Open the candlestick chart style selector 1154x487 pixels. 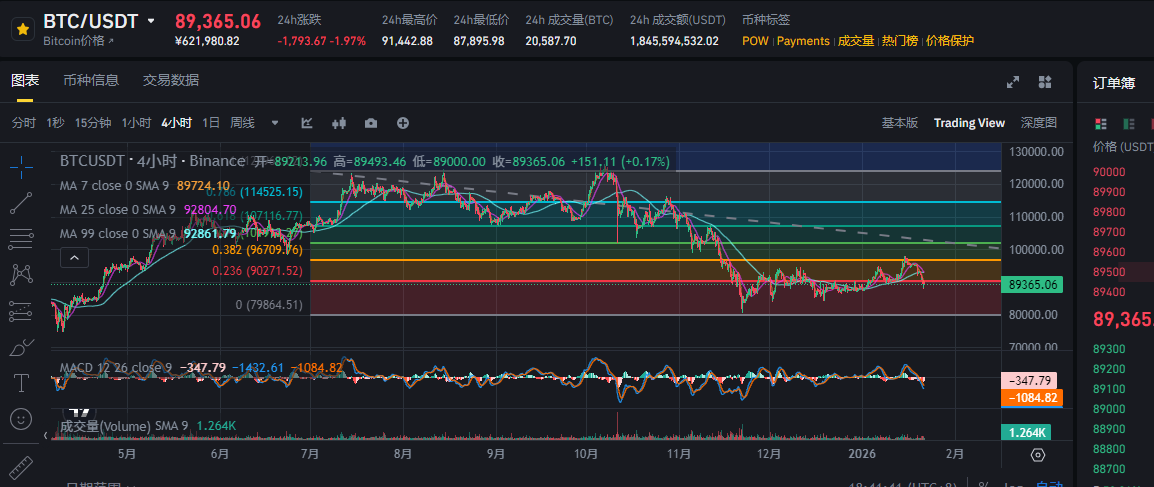point(338,123)
